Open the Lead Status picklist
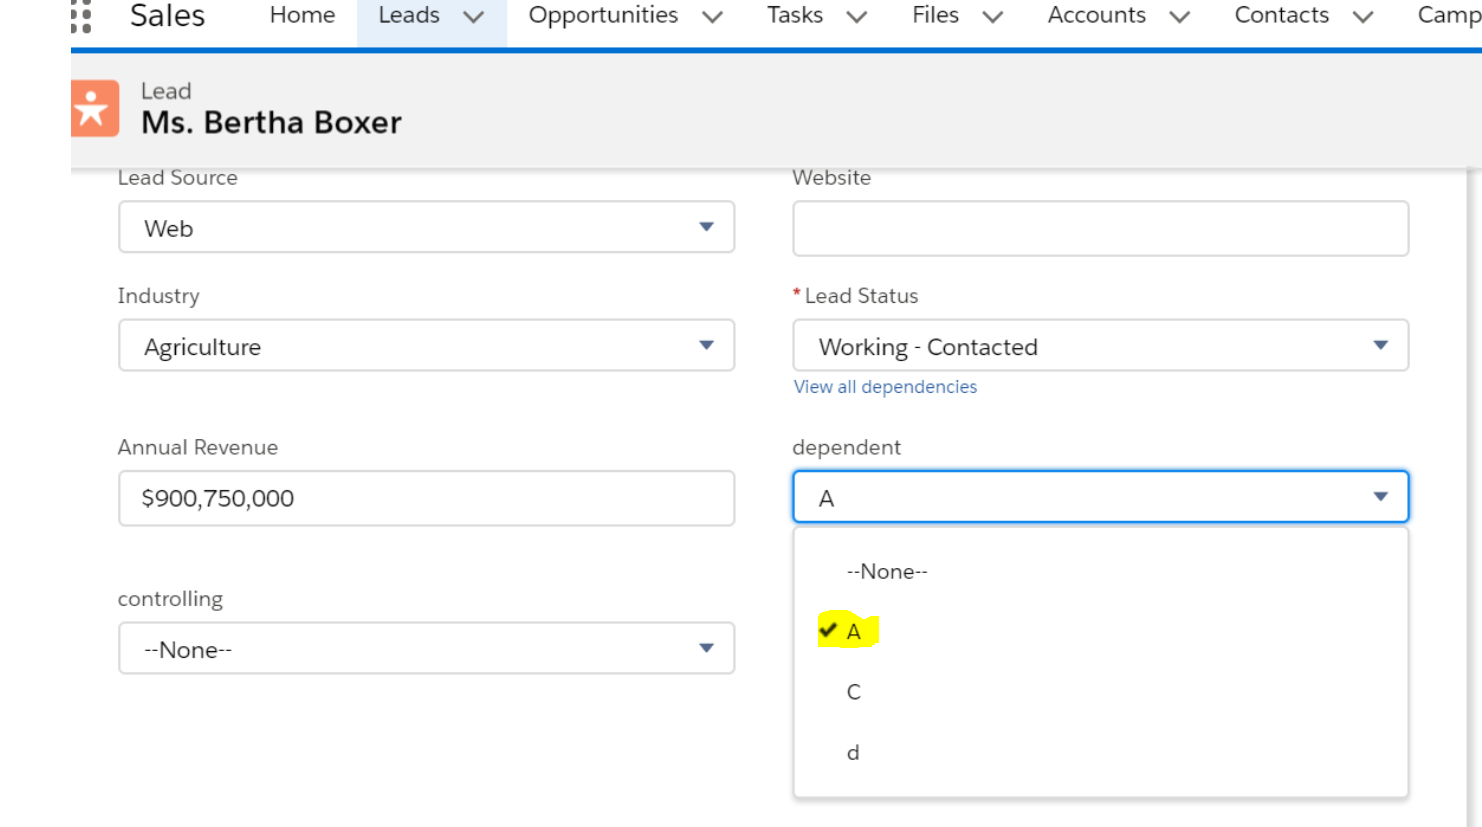This screenshot has width=1482, height=827. [1100, 346]
